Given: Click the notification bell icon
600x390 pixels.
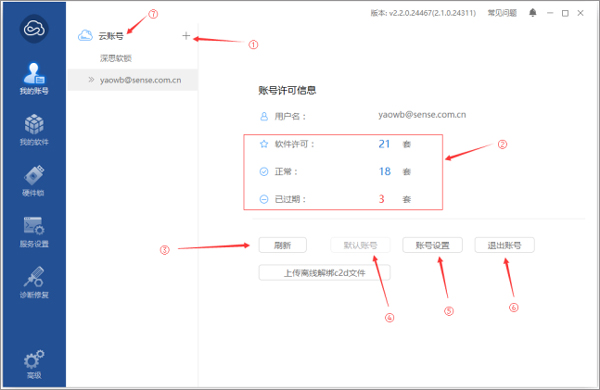Looking at the screenshot, I should tap(533, 13).
